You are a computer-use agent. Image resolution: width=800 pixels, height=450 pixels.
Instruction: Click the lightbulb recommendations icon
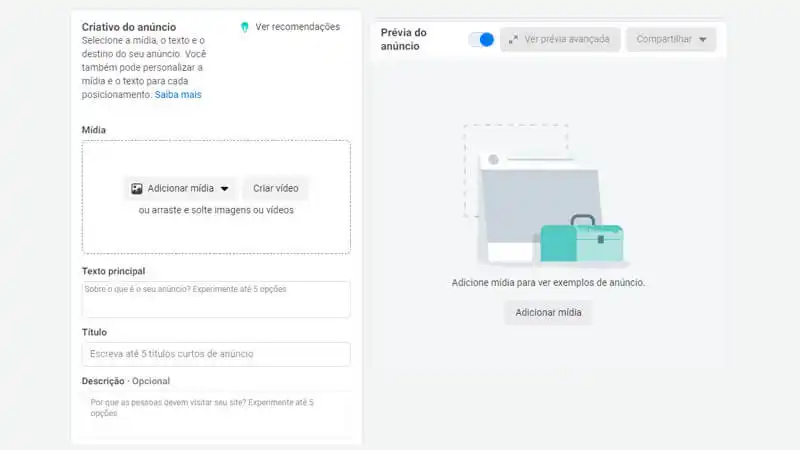tap(244, 27)
